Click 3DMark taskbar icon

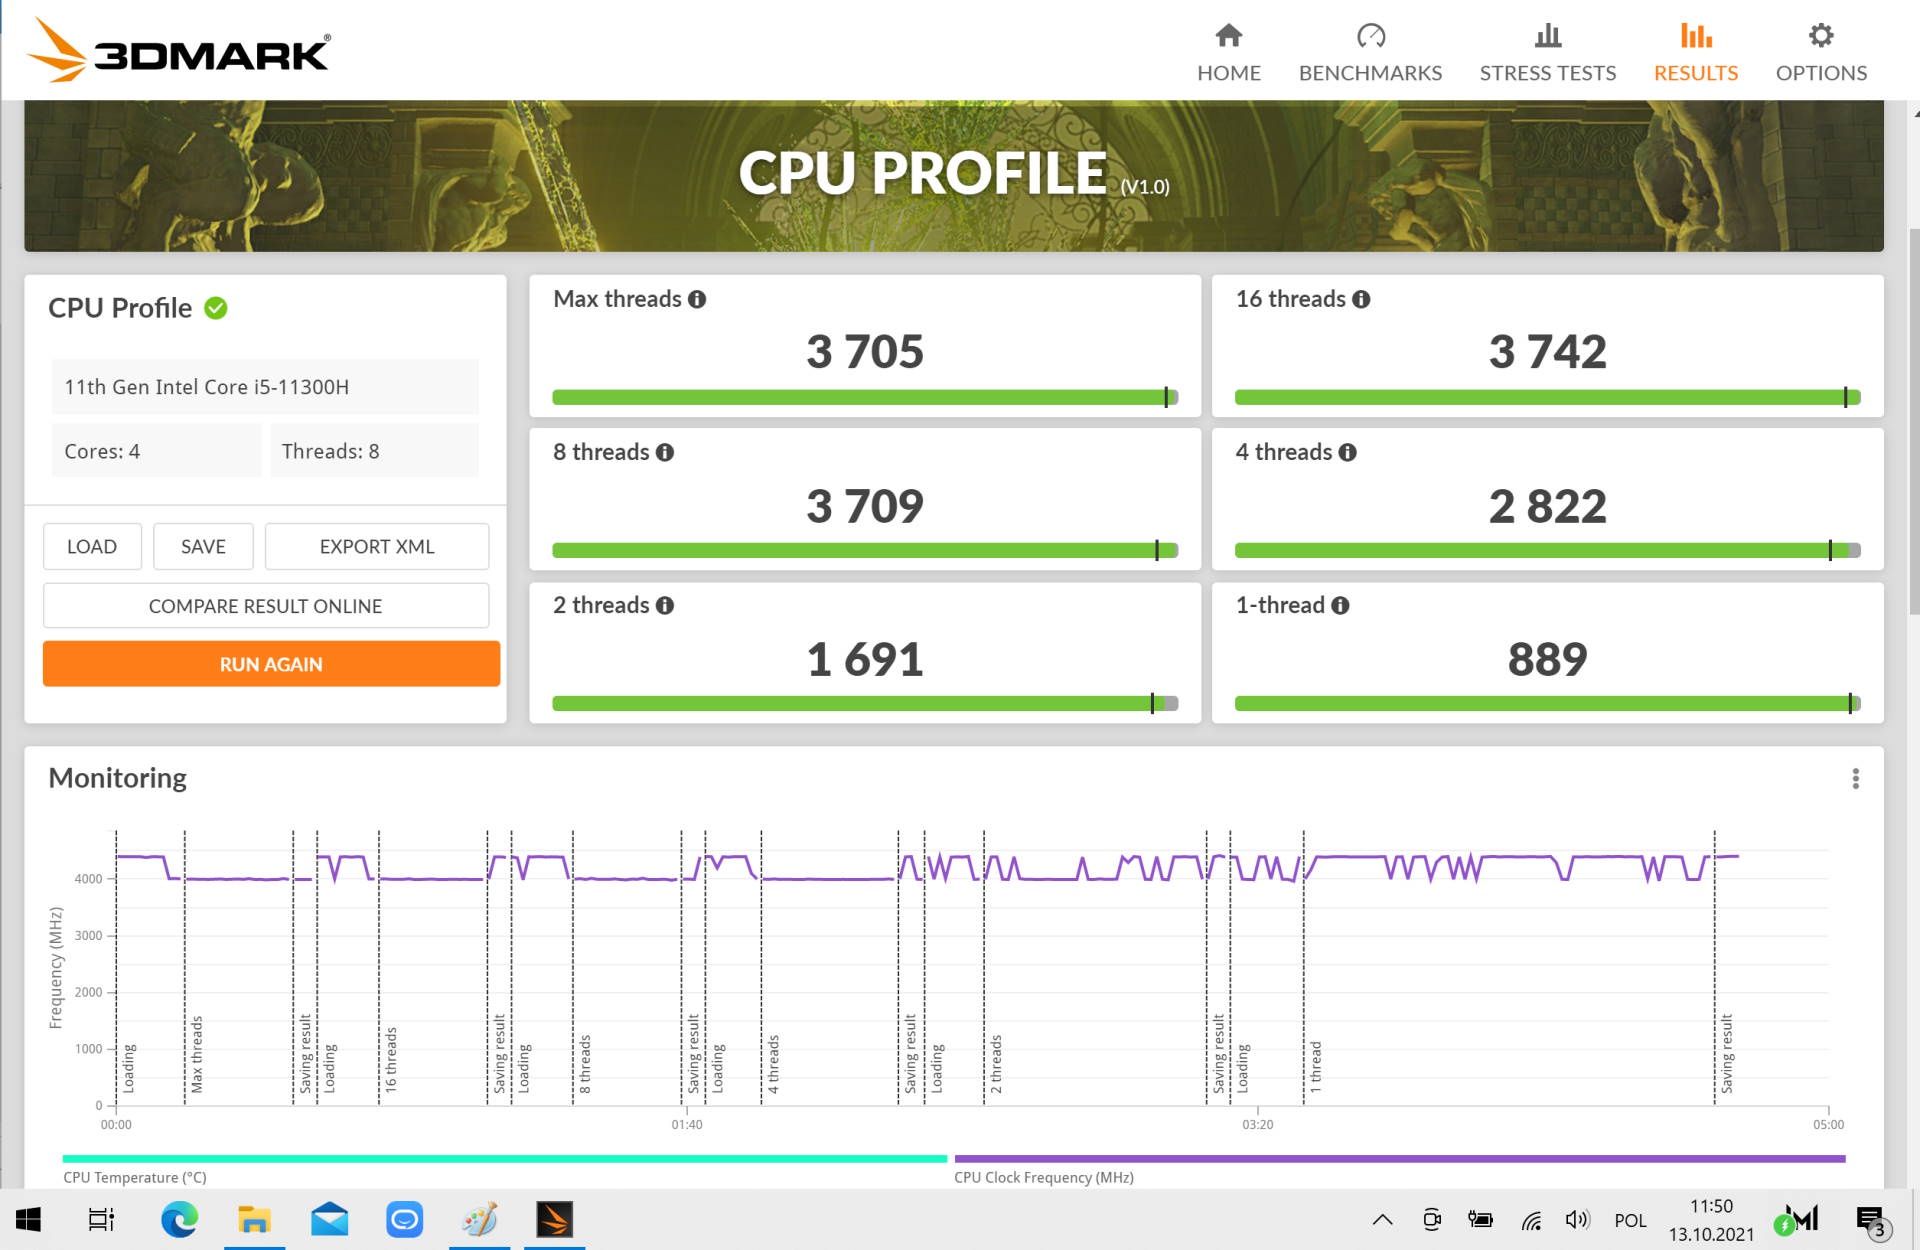[554, 1219]
